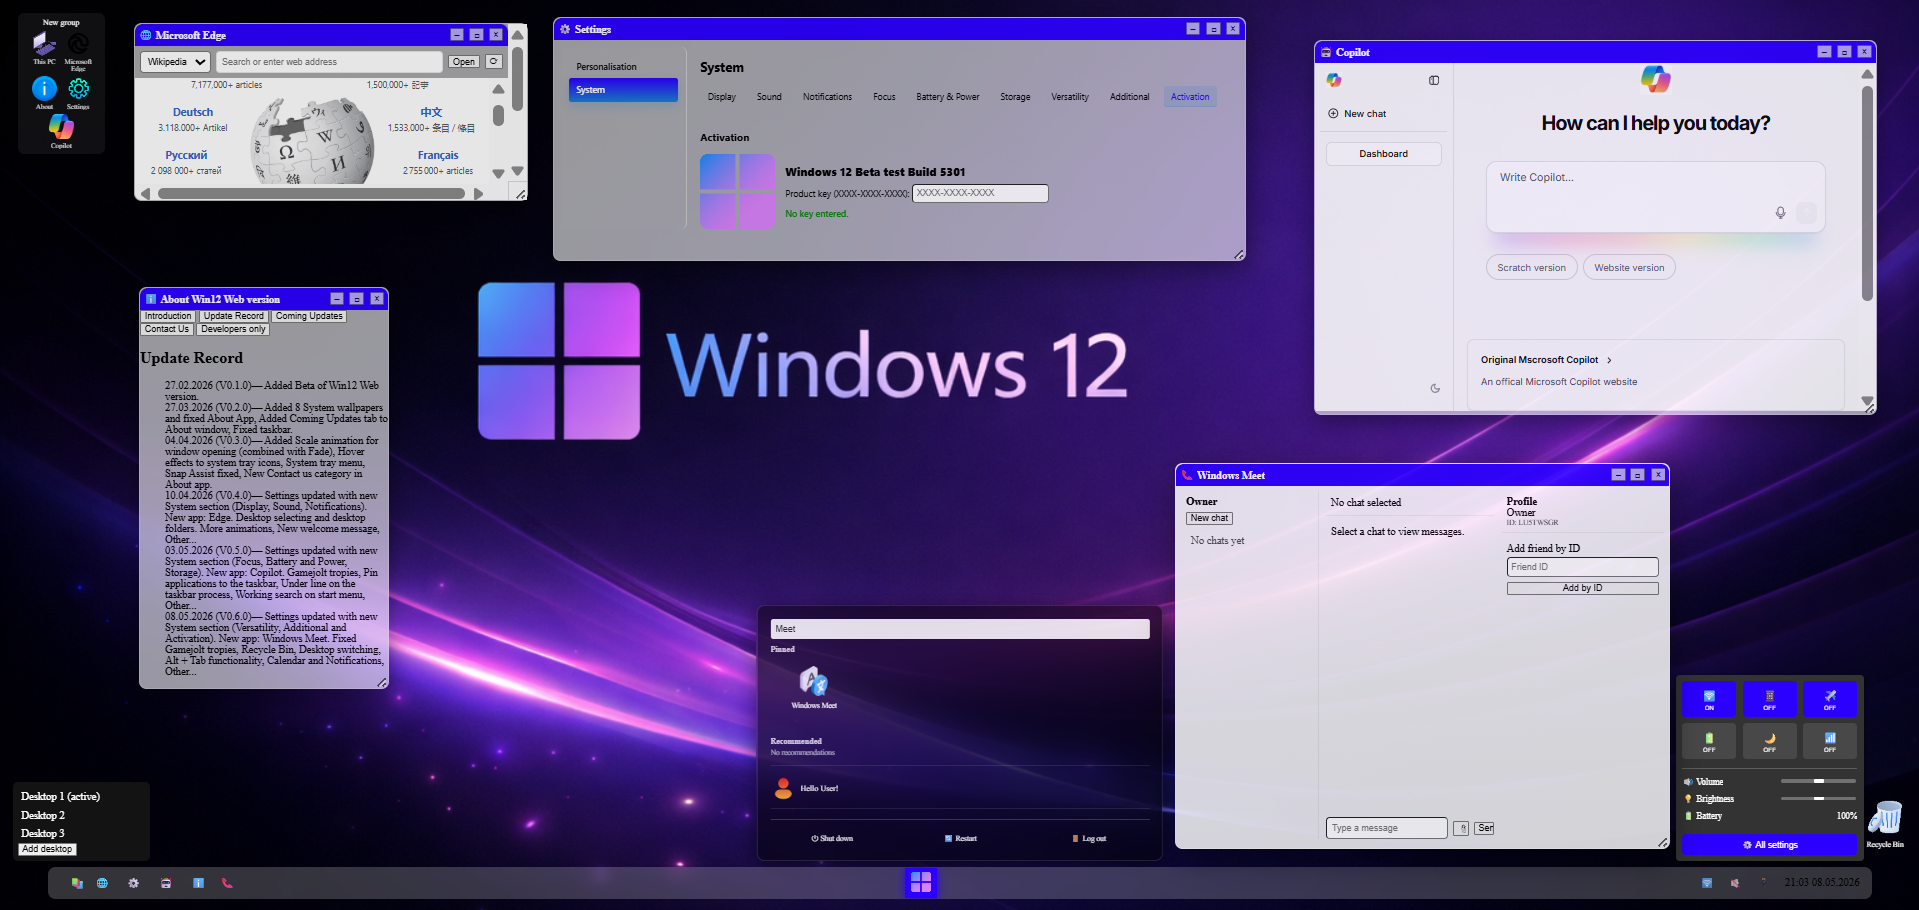Open the Display tab in Settings

(x=722, y=97)
